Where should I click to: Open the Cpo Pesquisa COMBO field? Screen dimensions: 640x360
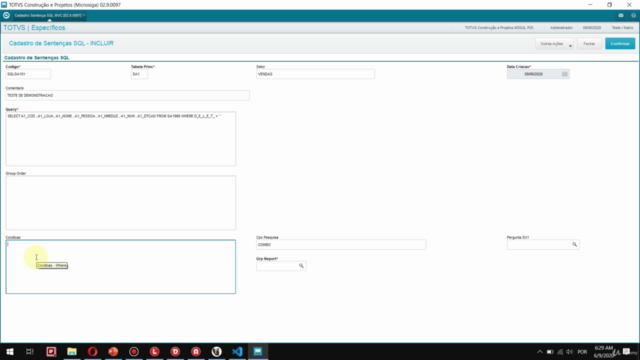tap(341, 244)
